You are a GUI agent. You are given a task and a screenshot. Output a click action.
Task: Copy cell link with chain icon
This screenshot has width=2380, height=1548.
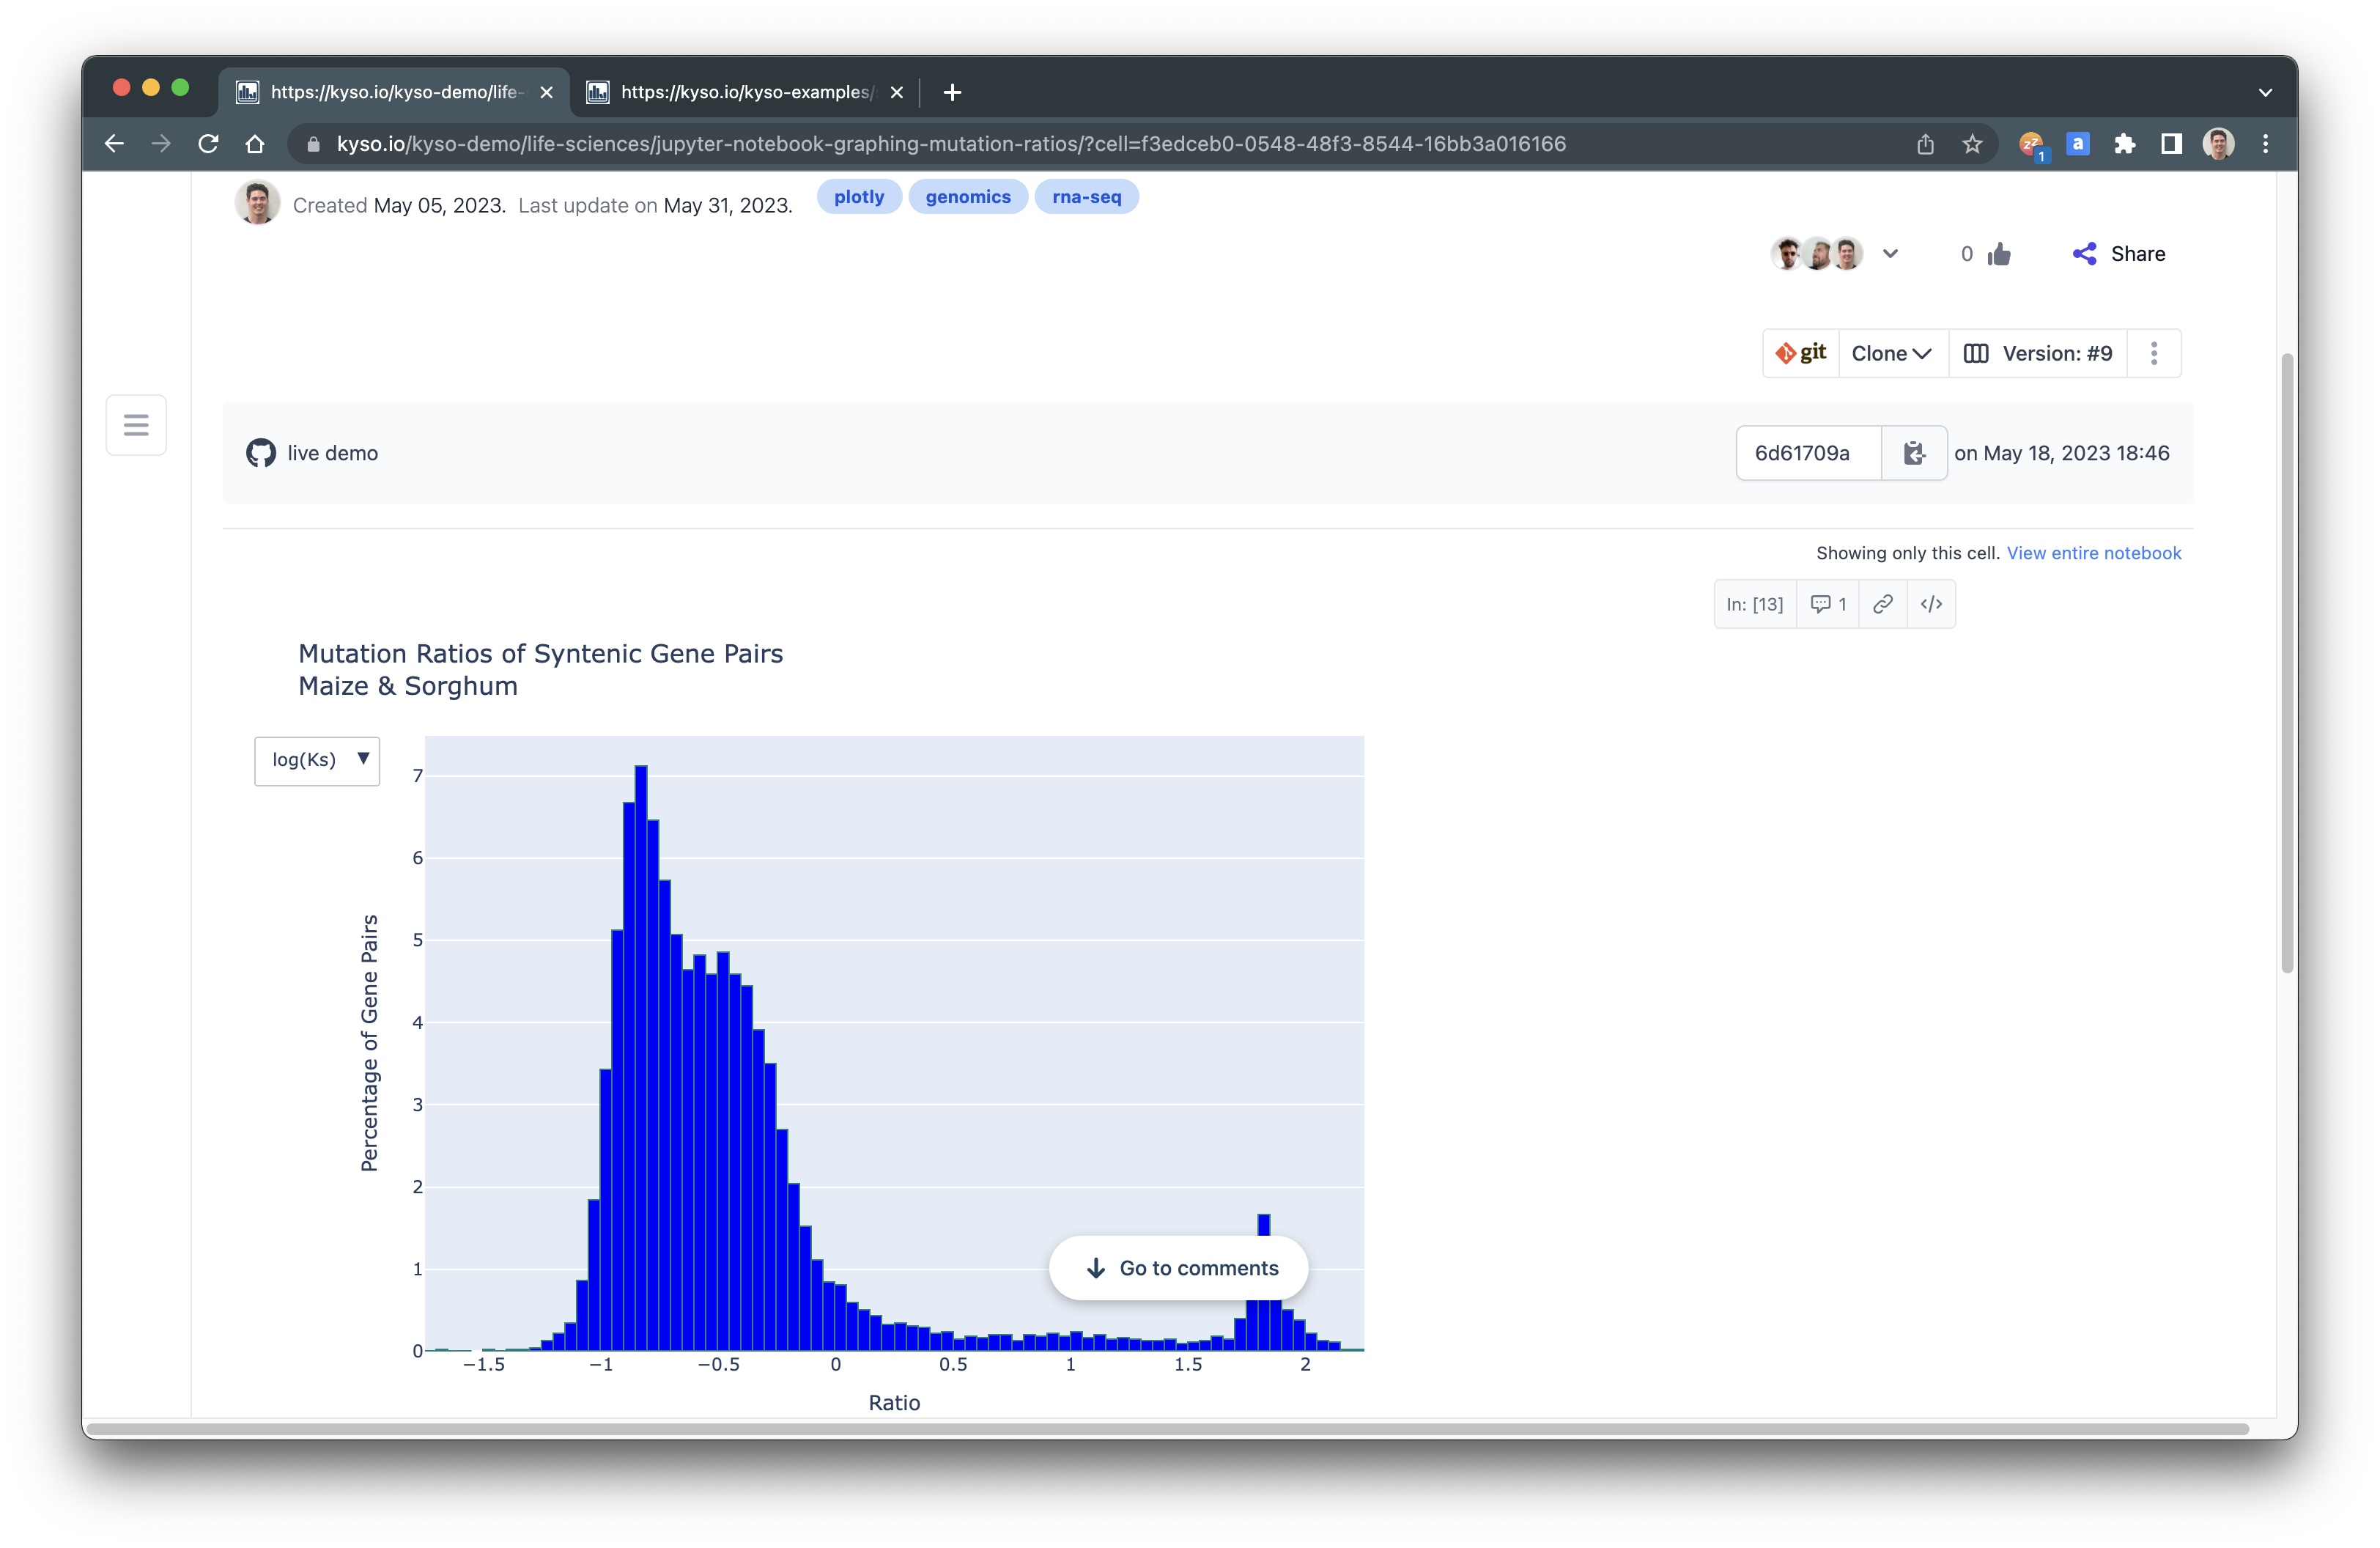[1882, 604]
